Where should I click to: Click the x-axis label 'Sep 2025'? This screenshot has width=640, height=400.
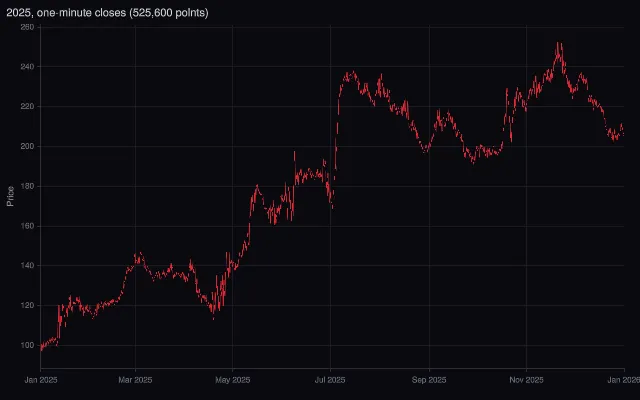[429, 380]
